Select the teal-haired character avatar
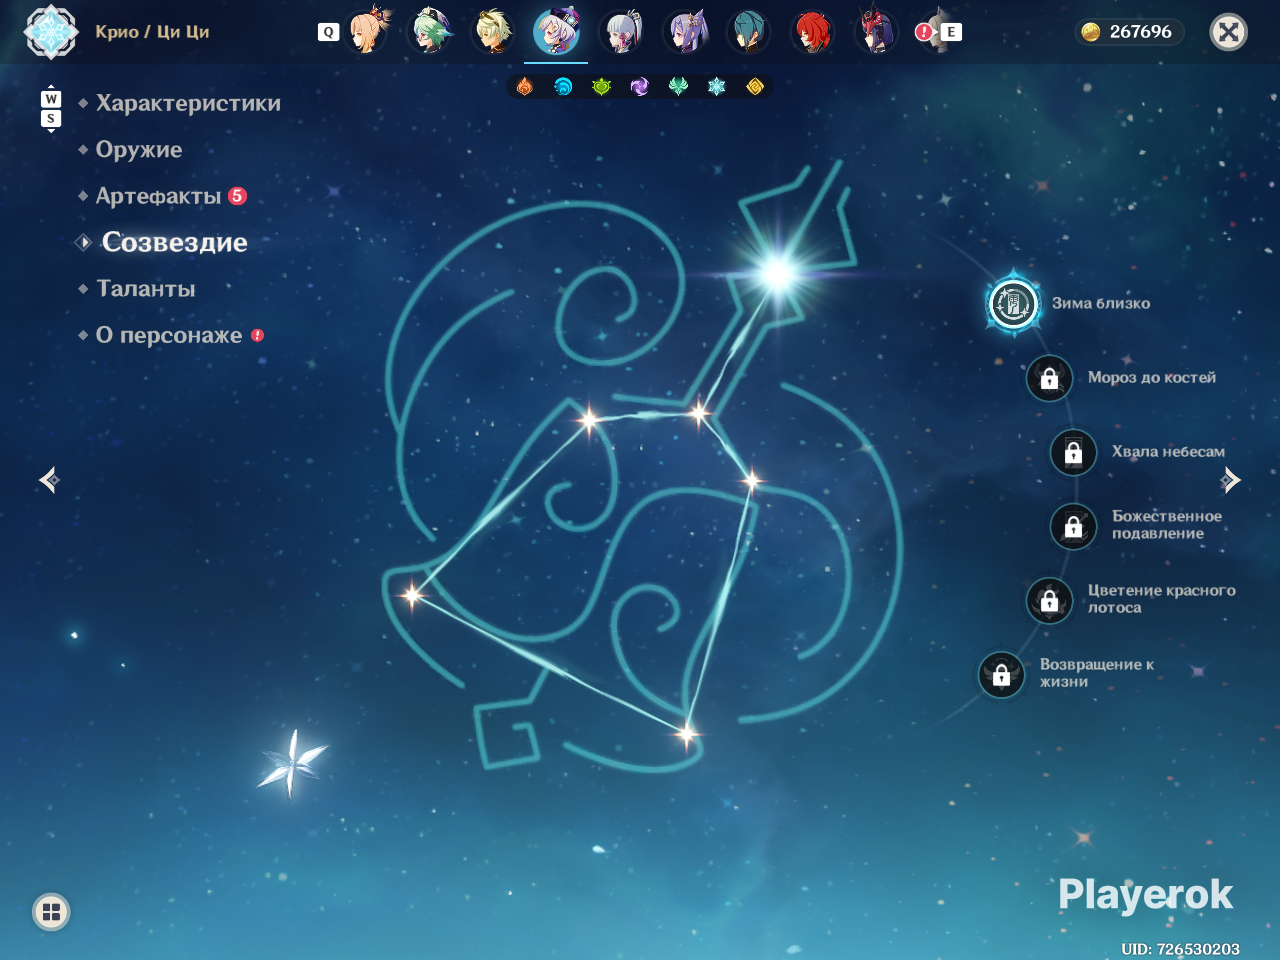 [748, 31]
